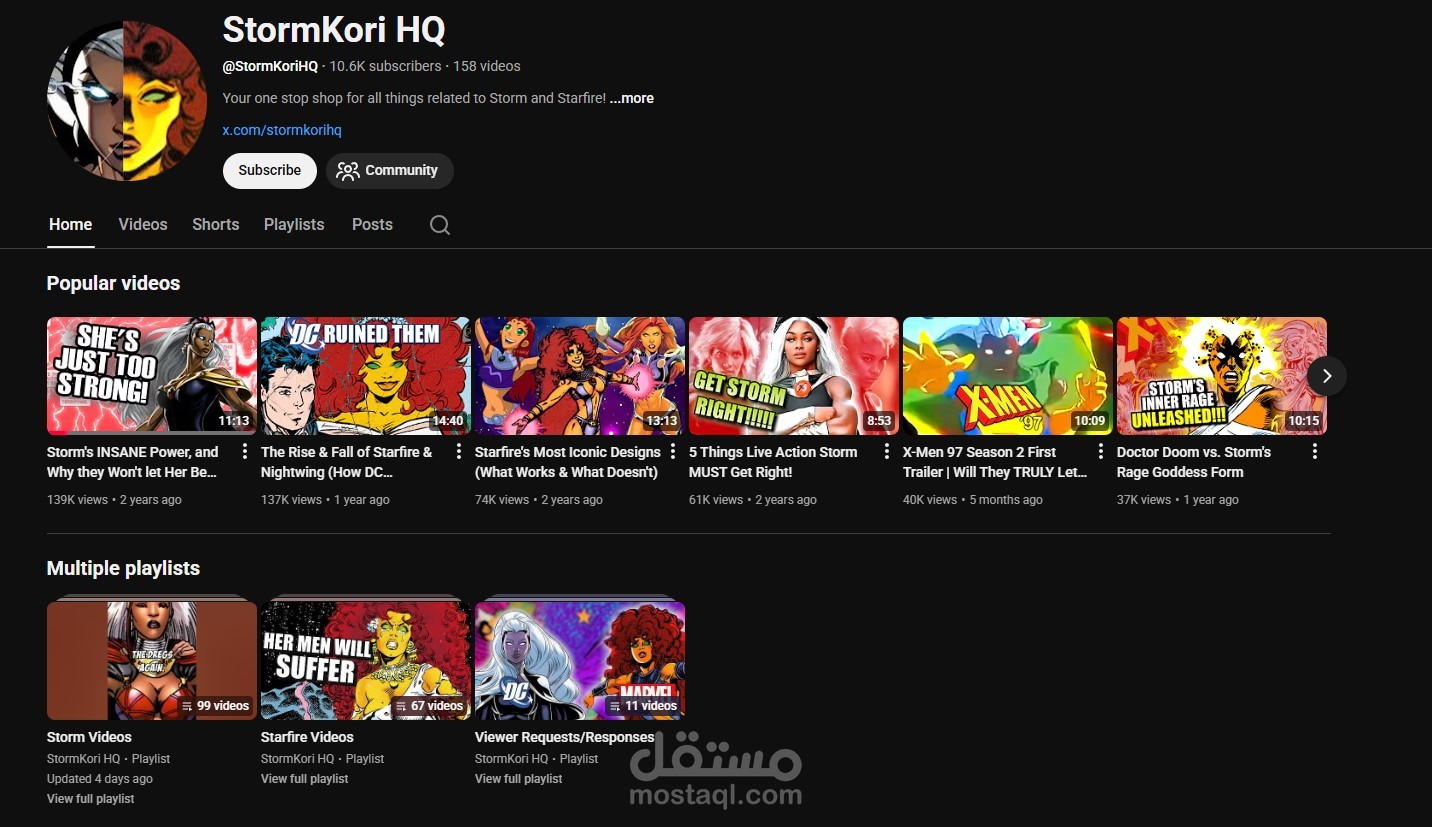1432x827 pixels.
Task: Click 'StormKori HQ' channel name under Starfire Videos playlist
Action: point(297,759)
